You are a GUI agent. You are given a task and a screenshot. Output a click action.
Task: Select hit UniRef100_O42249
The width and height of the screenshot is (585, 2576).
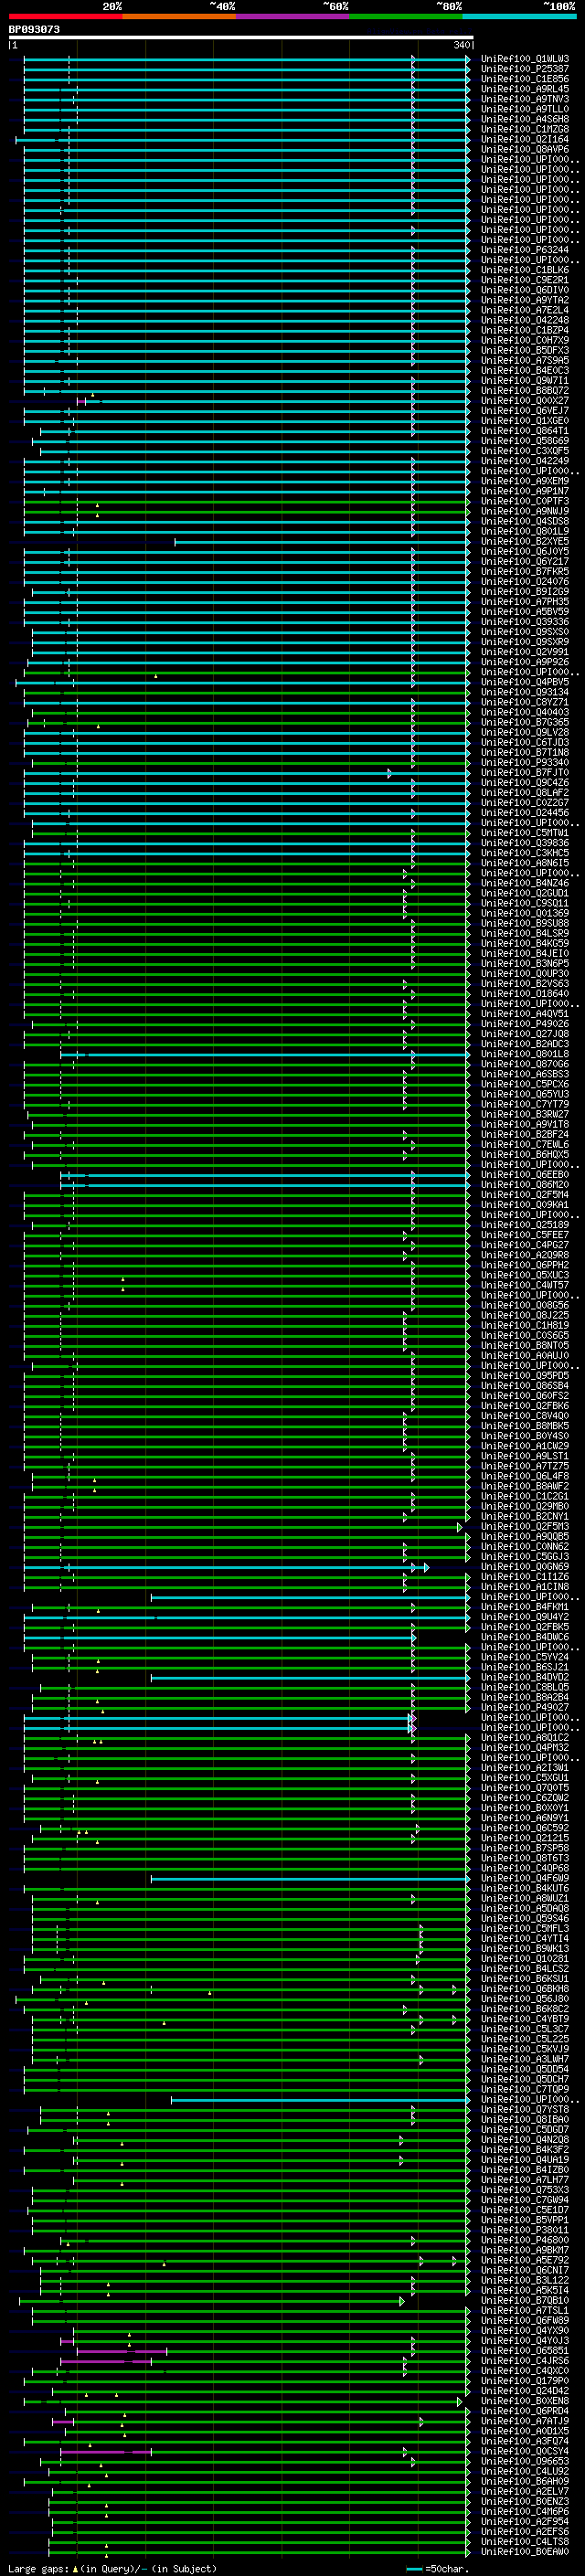coord(525,461)
